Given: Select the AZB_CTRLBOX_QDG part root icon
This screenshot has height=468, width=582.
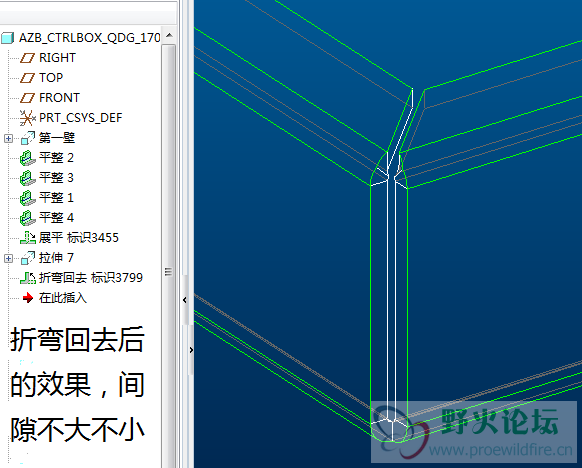Looking at the screenshot, I should (7, 38).
